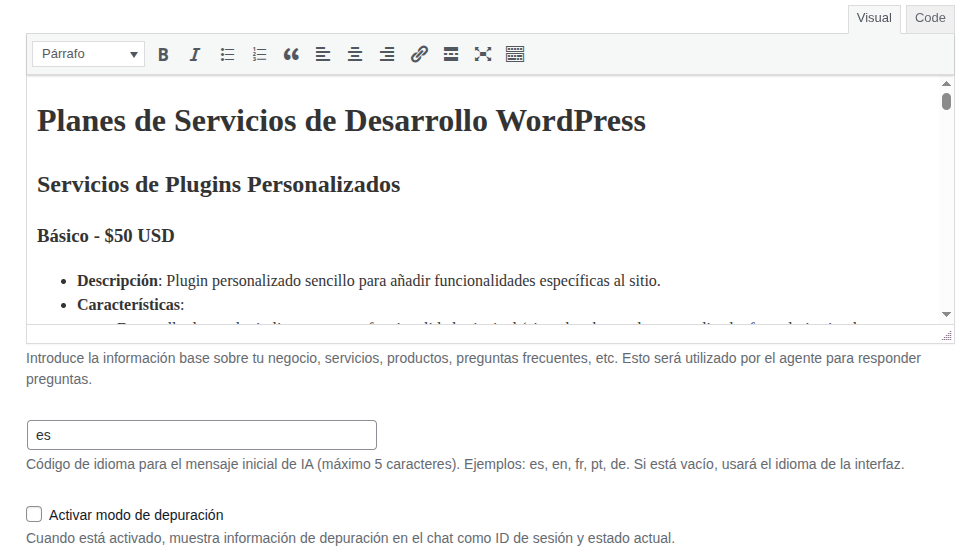The width and height of the screenshot is (966, 546).
Task: Click the language code input field
Action: 201,435
